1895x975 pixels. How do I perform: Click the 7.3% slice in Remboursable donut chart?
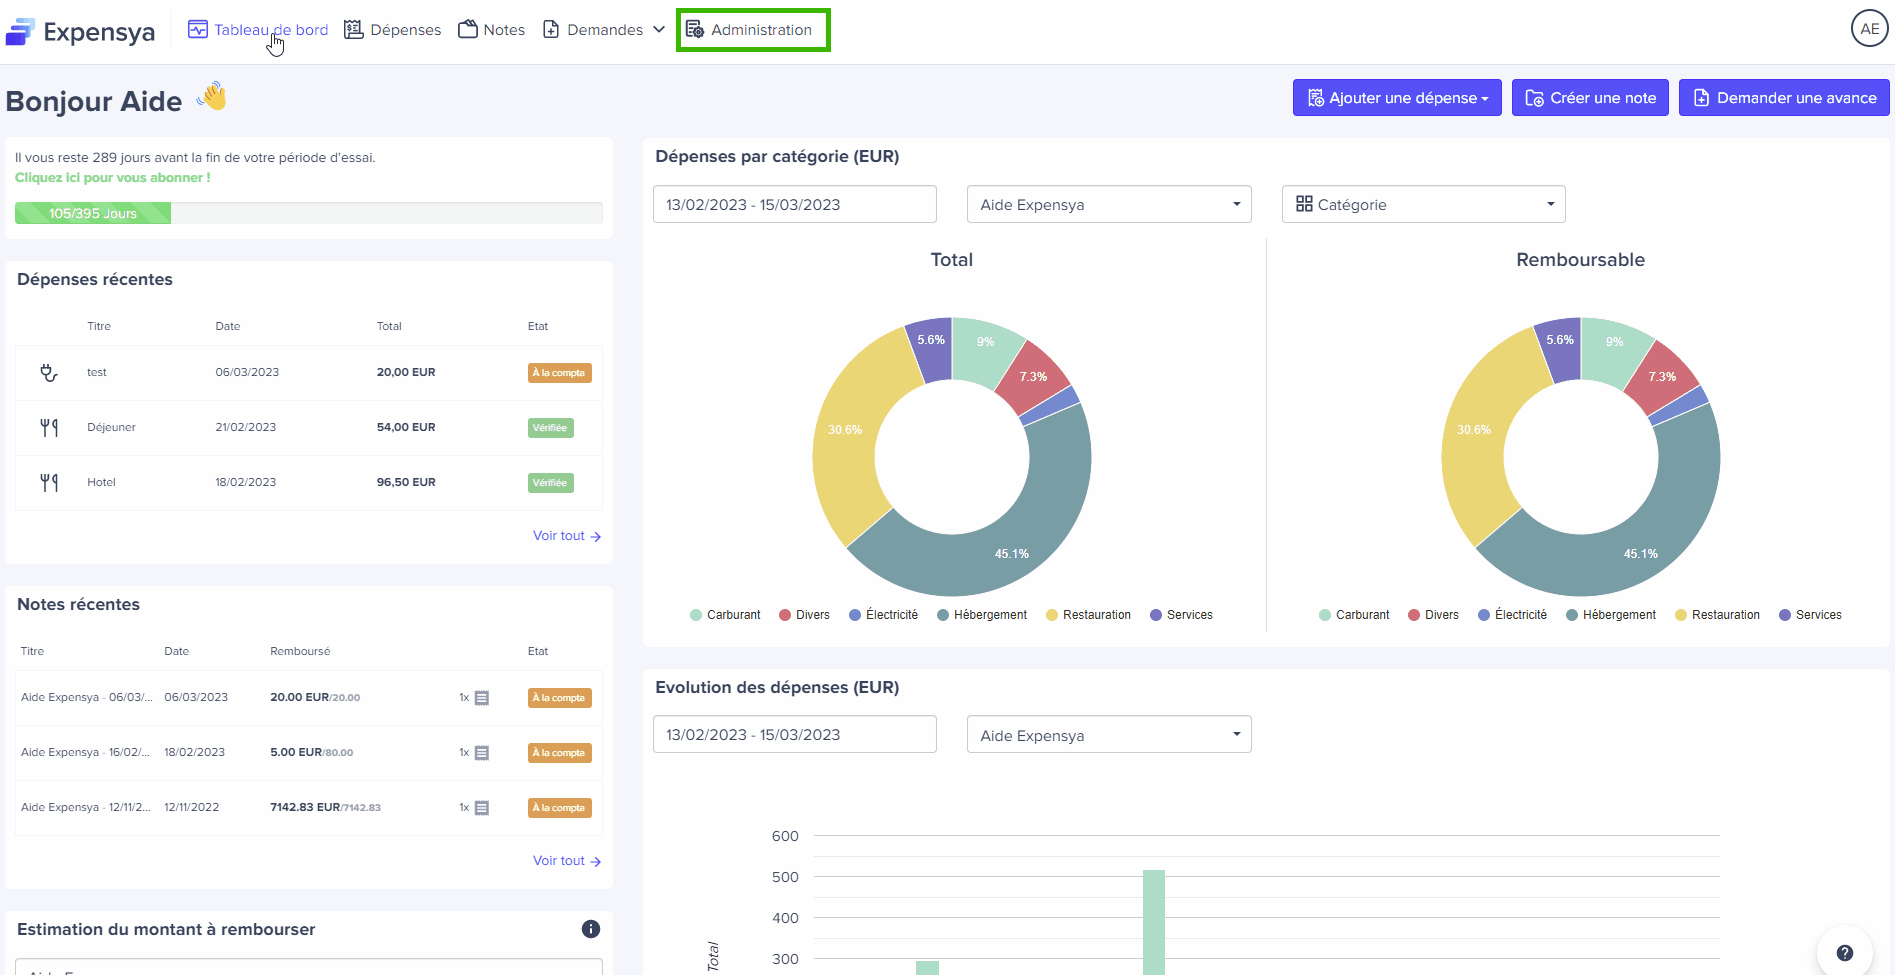(1660, 377)
